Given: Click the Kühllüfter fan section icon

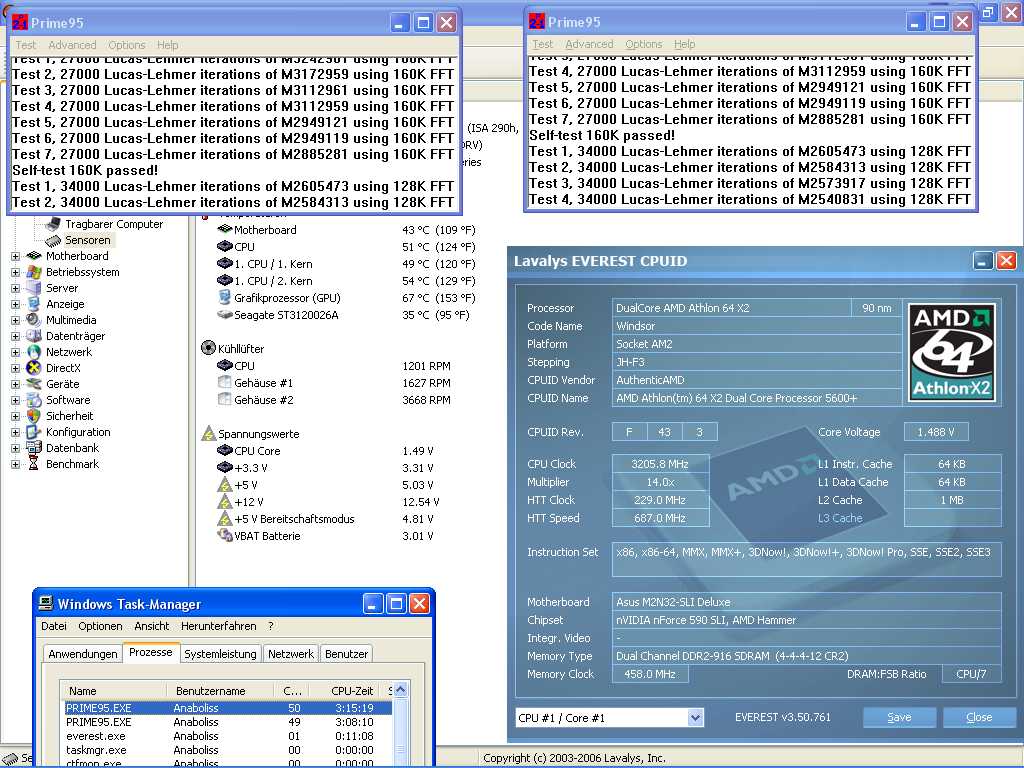Looking at the screenshot, I should [208, 348].
